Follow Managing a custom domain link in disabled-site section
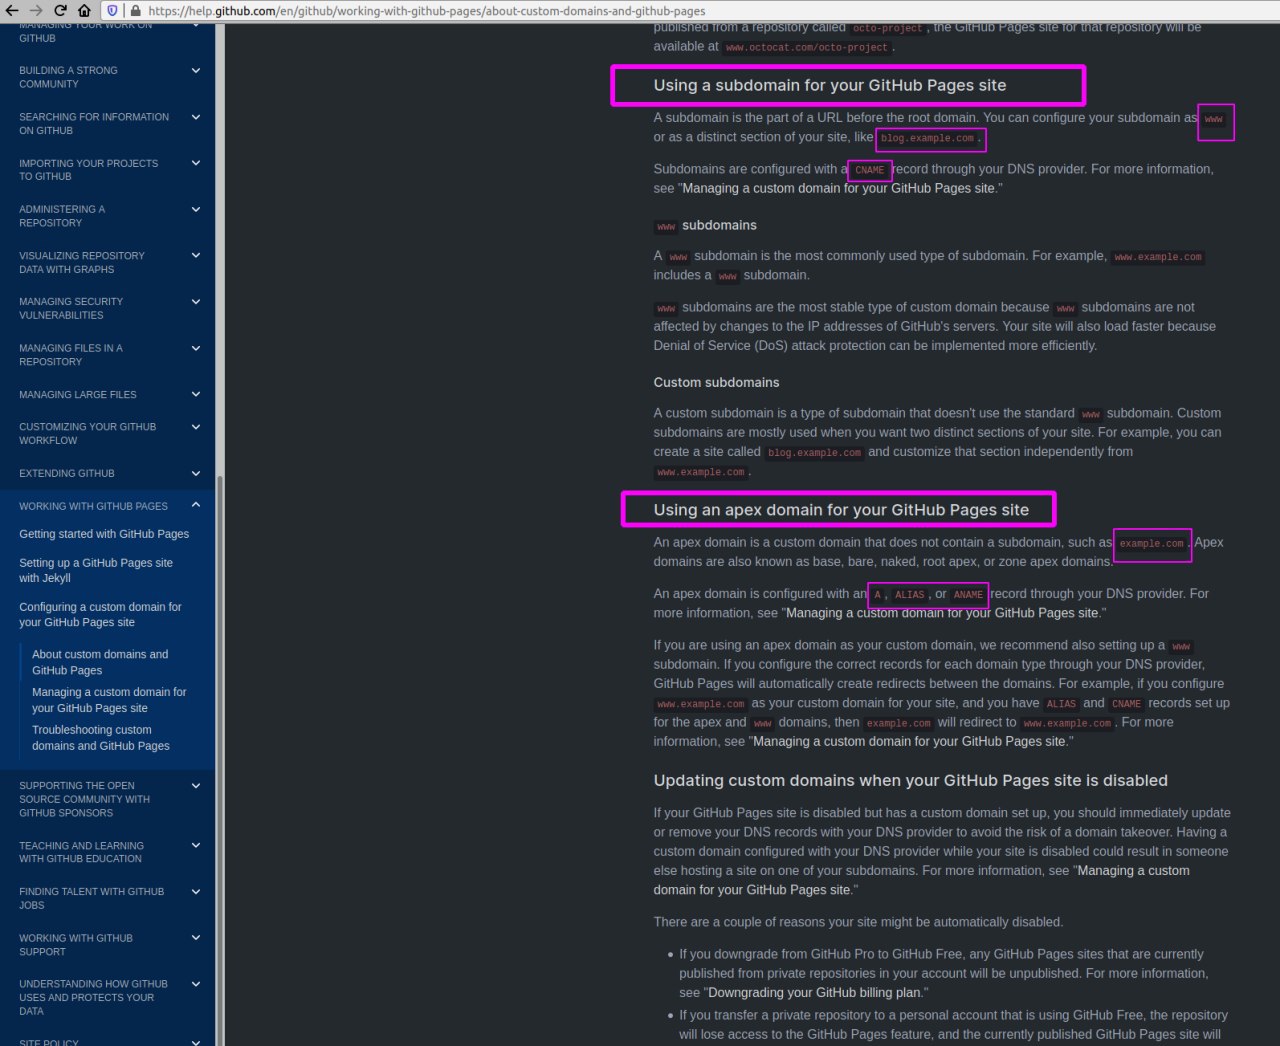 click(x=921, y=880)
